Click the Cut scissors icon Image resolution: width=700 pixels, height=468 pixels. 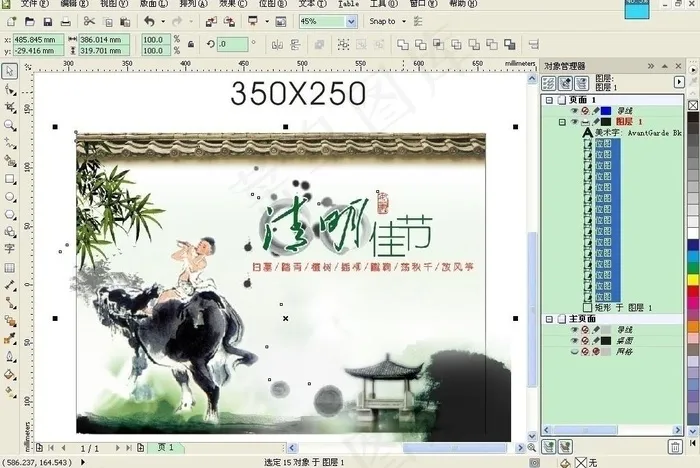[x=89, y=21]
